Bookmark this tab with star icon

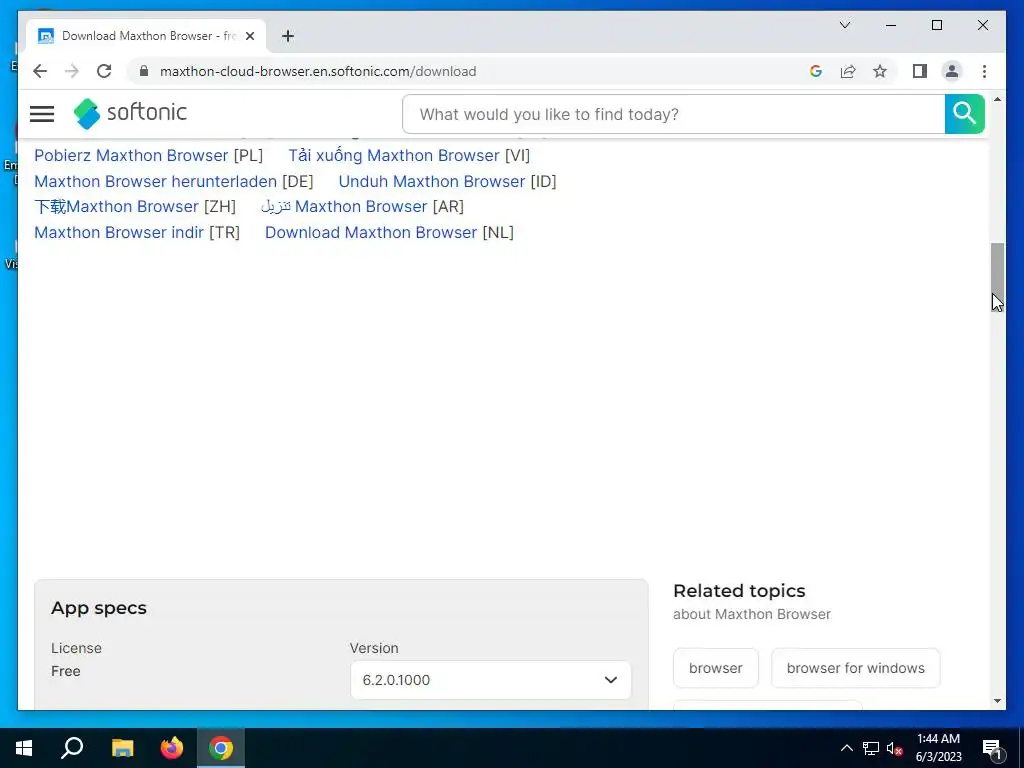coord(880,71)
